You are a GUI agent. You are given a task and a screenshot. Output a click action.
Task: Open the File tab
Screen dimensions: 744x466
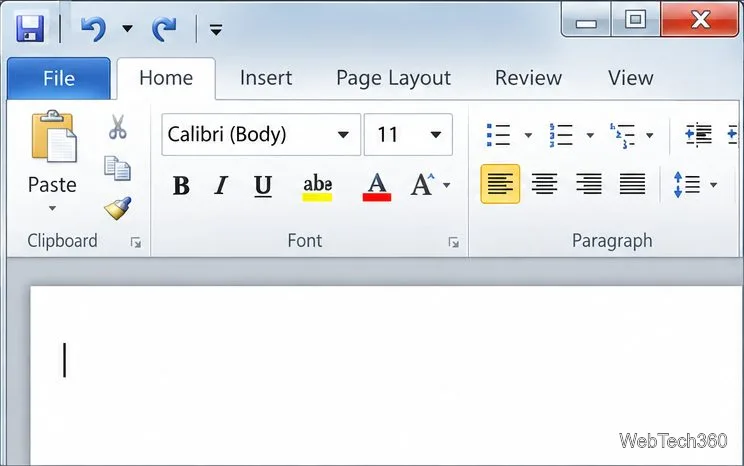(x=59, y=78)
